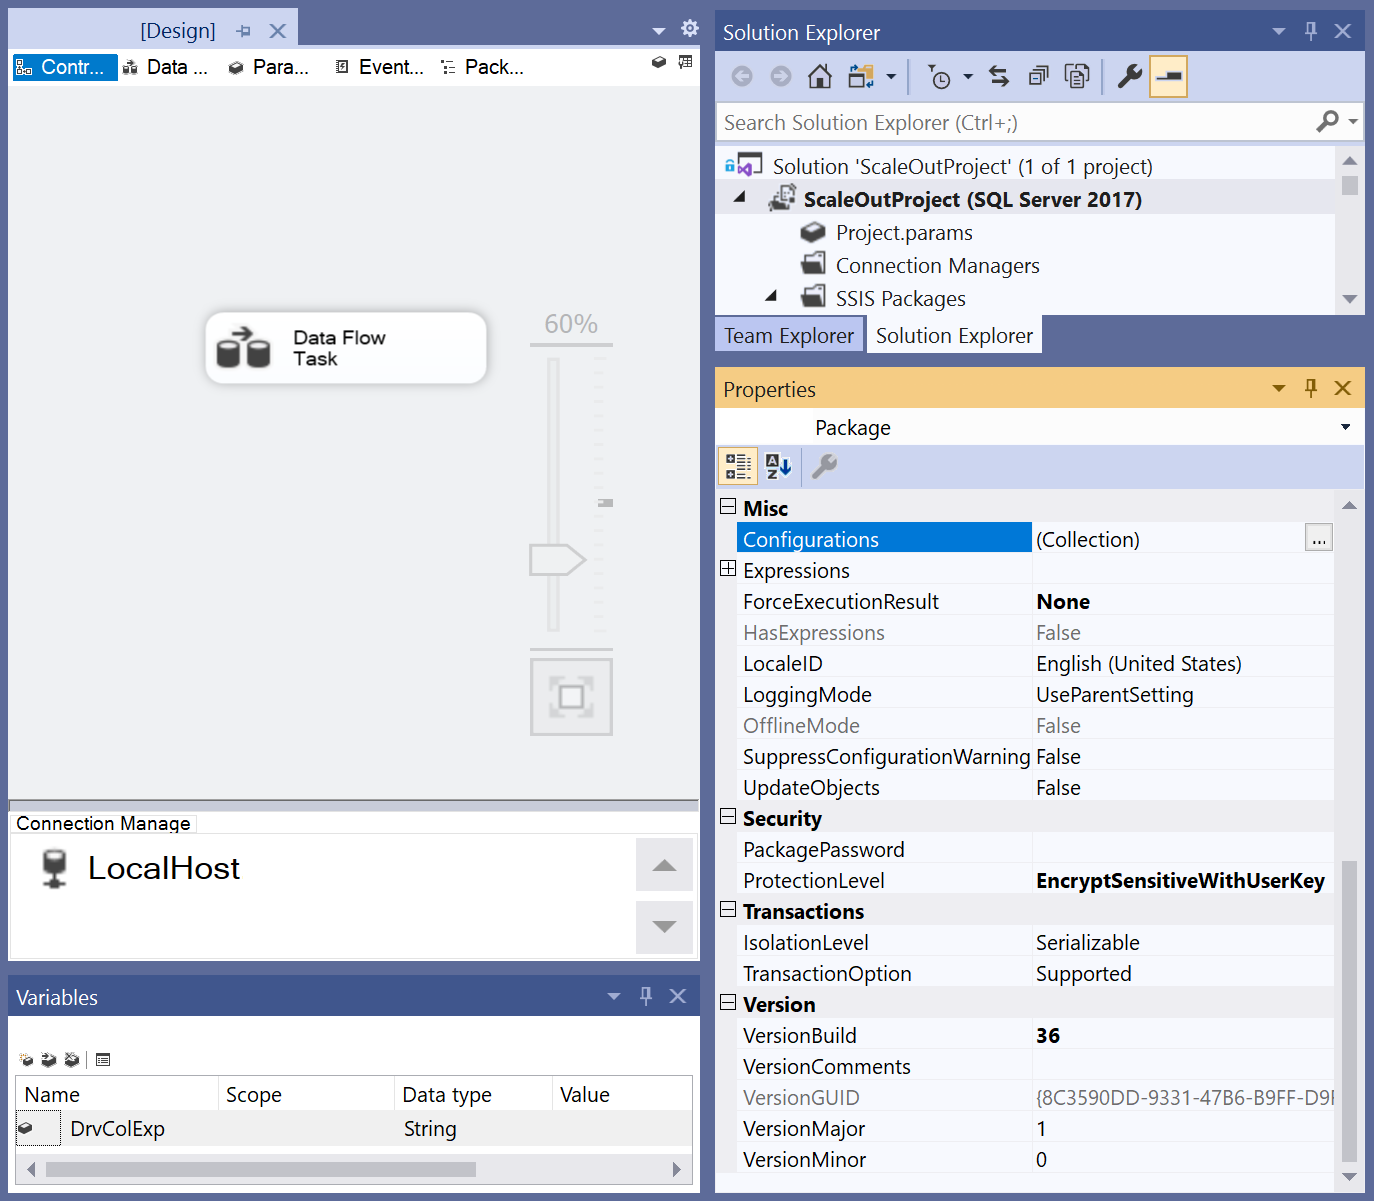Viewport: 1374px width, 1201px height.
Task: Collapse the ScaleOutProject tree node
Action: point(740,197)
